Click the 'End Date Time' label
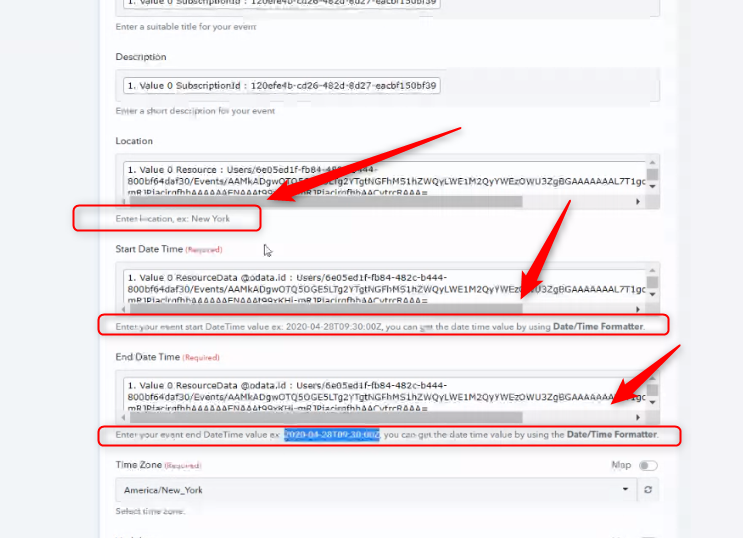Screen dimensions: 743x538 coord(148,357)
